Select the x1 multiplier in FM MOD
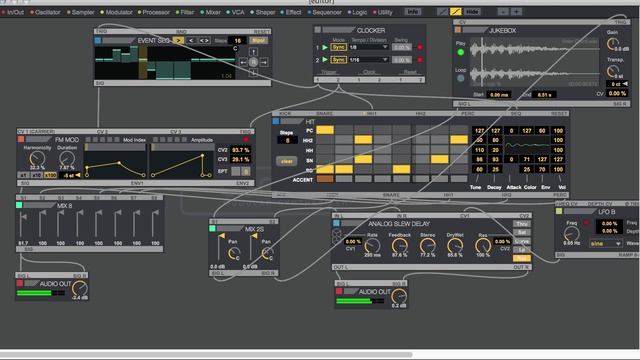This screenshot has width=640, height=360. [x=23, y=175]
